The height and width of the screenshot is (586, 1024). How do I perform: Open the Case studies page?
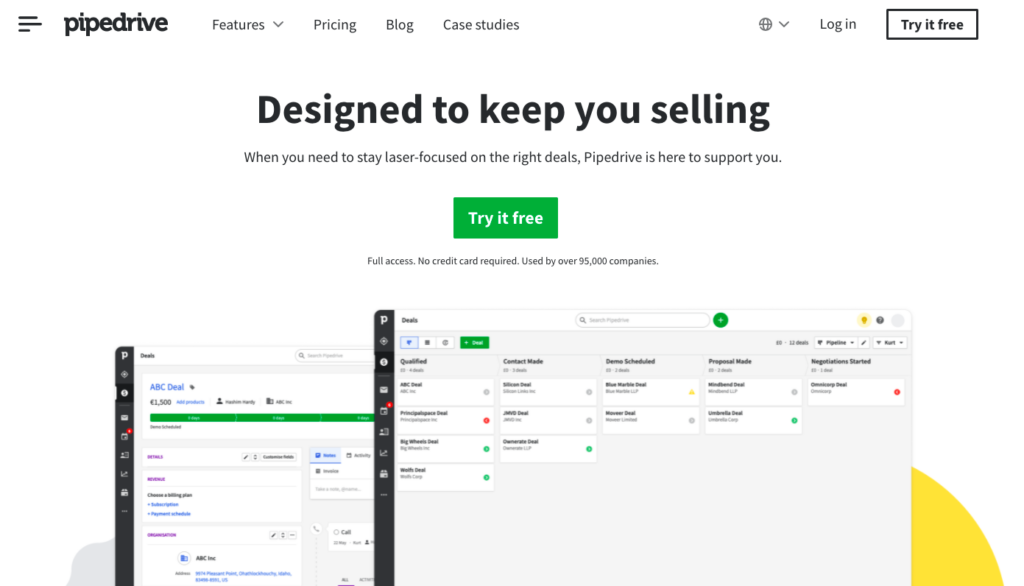coord(481,24)
